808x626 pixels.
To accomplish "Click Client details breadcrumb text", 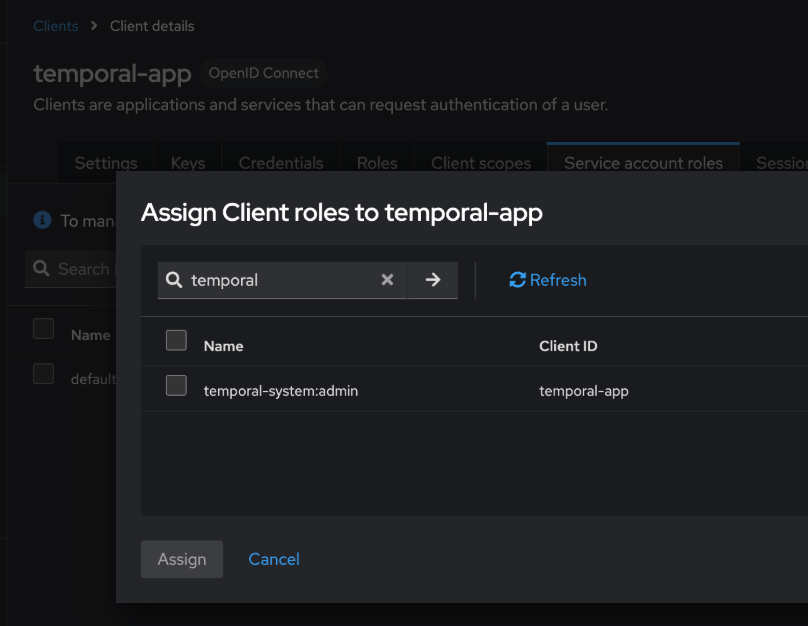I will (152, 26).
